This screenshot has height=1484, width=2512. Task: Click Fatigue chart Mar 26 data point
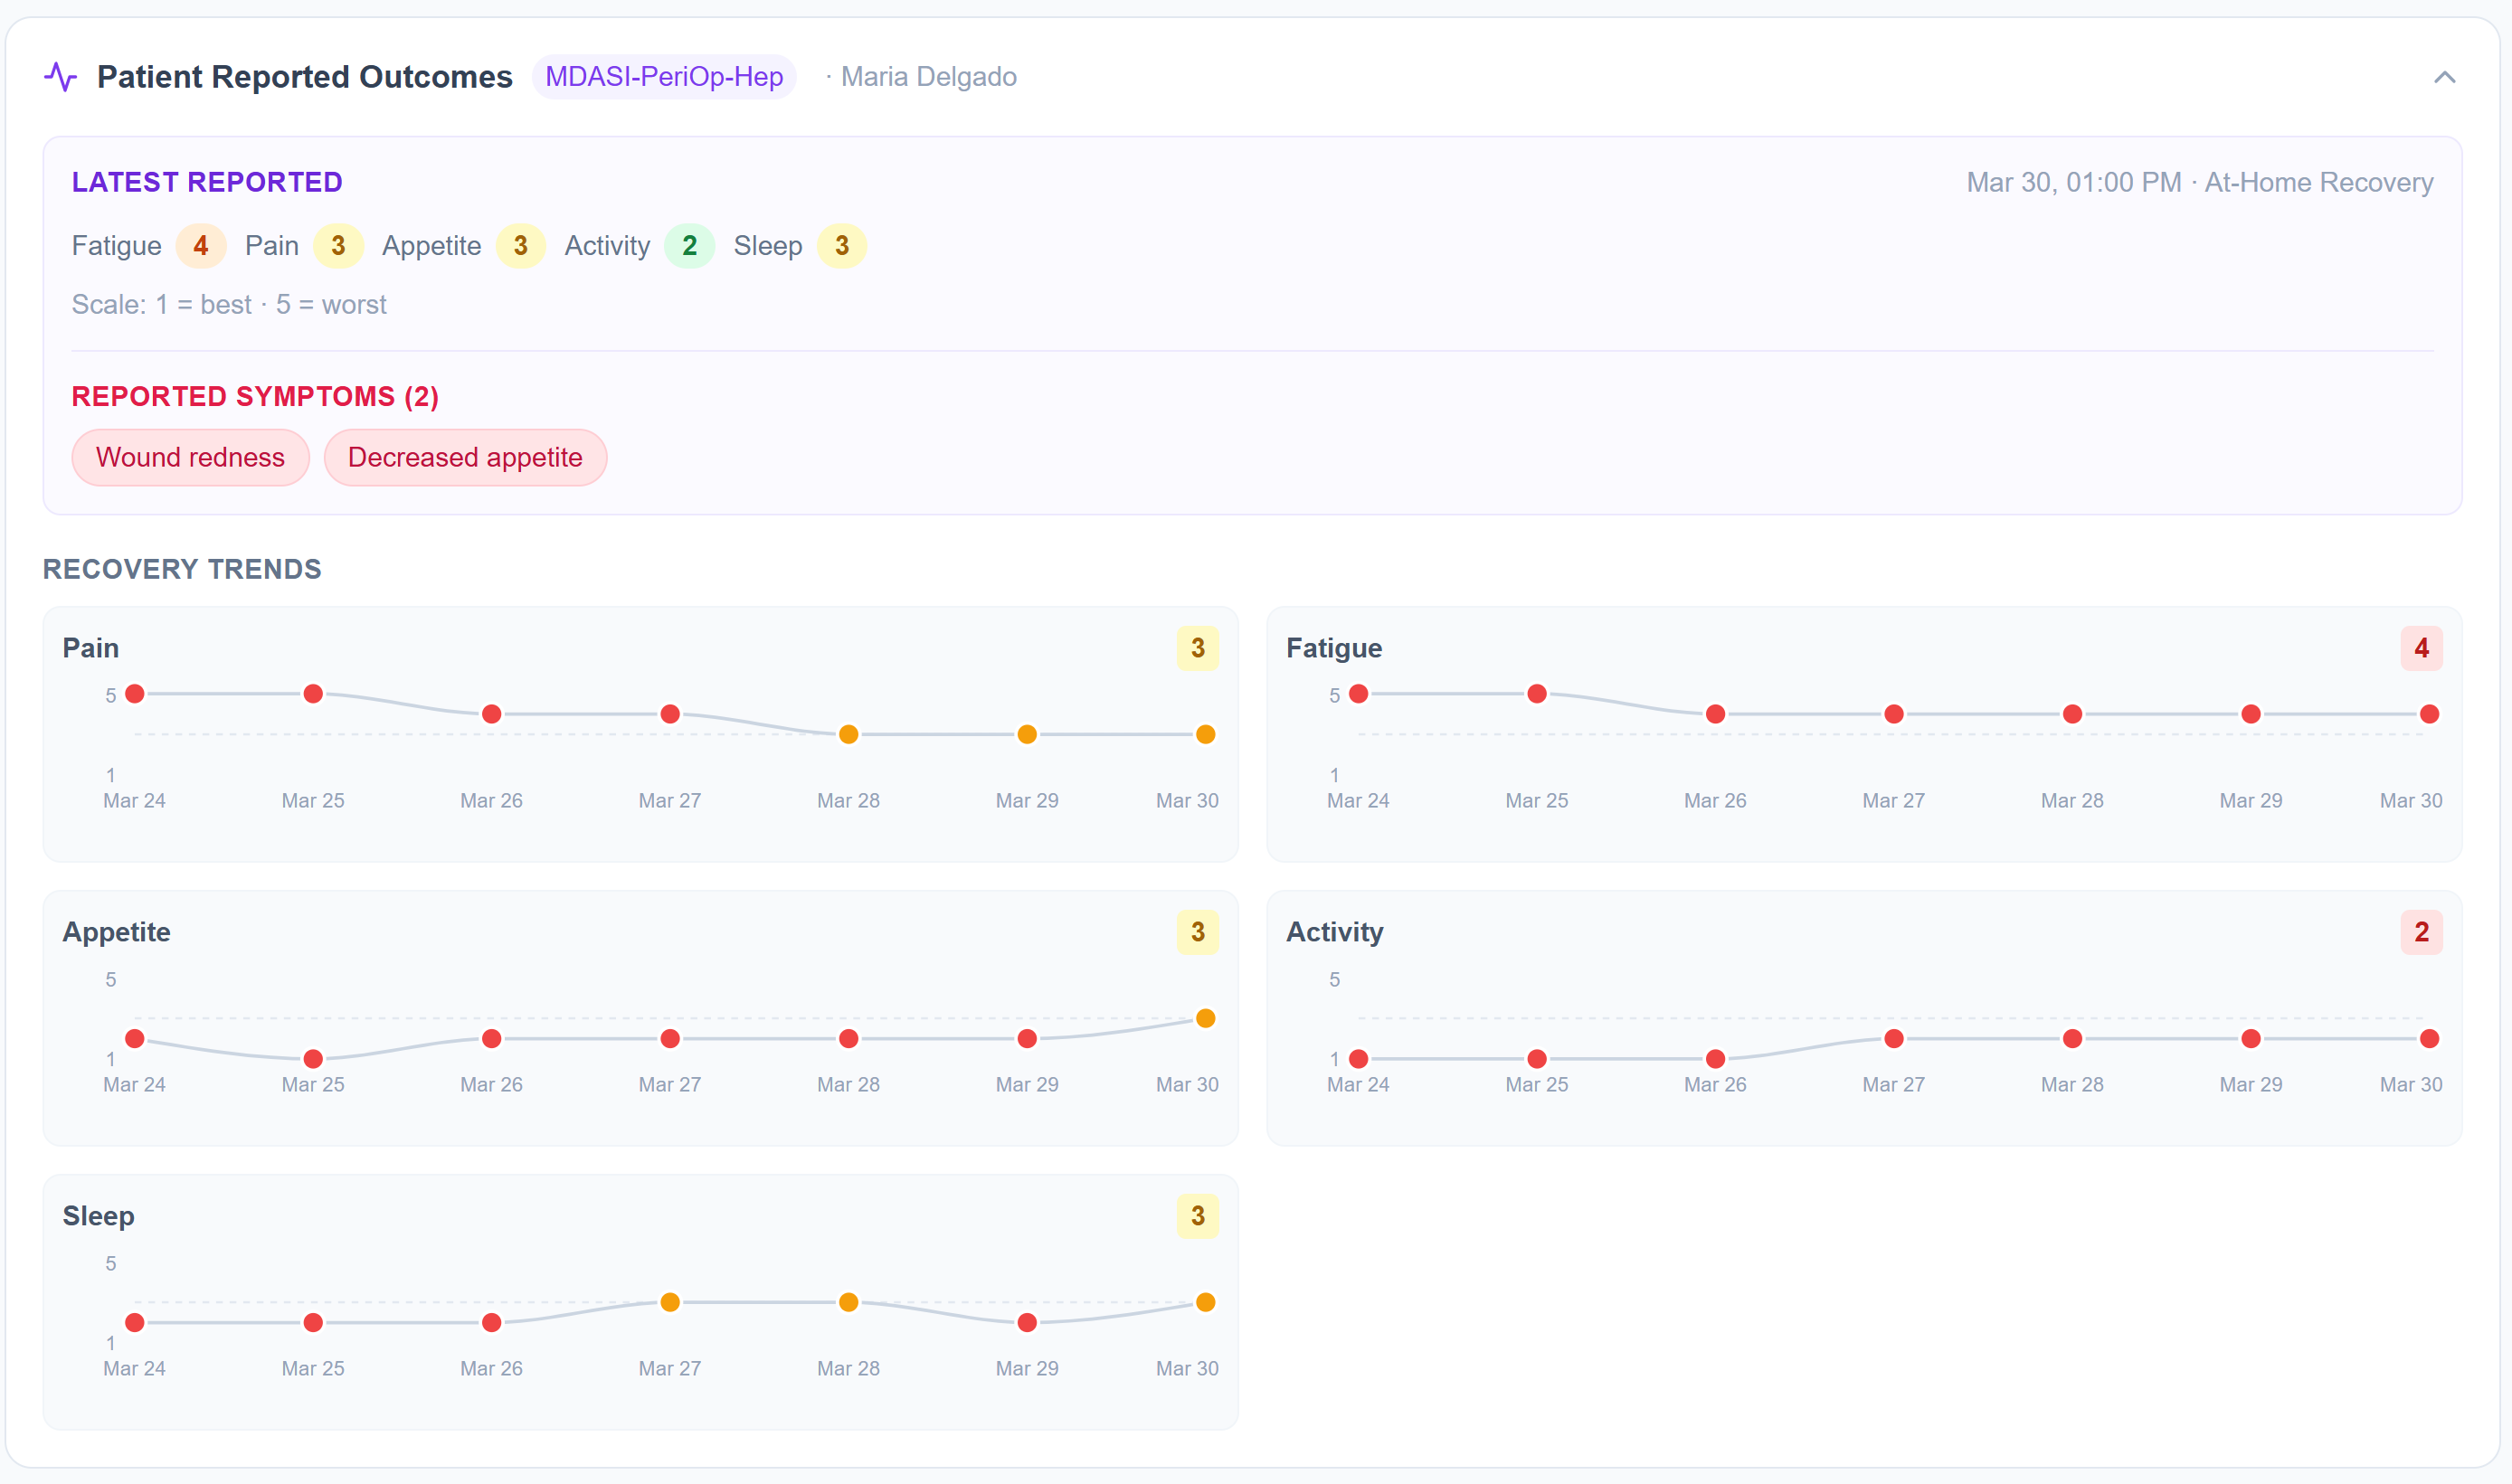click(x=1715, y=714)
